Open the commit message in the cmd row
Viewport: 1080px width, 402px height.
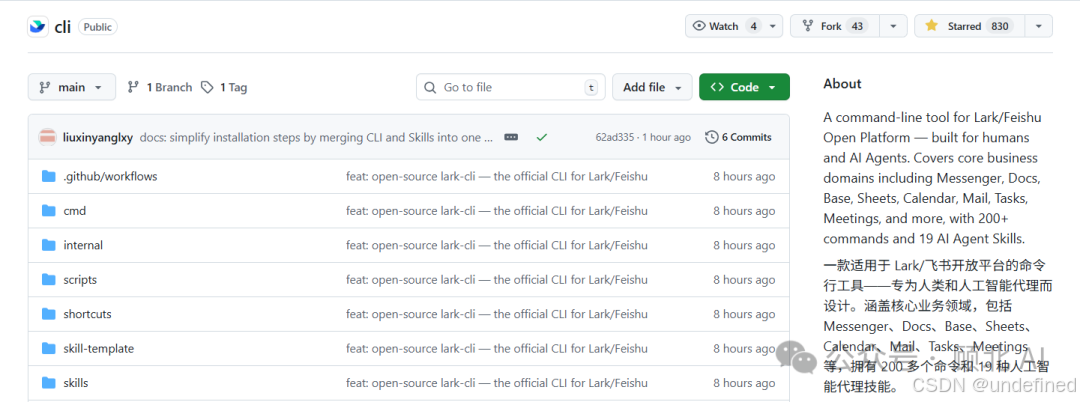[497, 211]
